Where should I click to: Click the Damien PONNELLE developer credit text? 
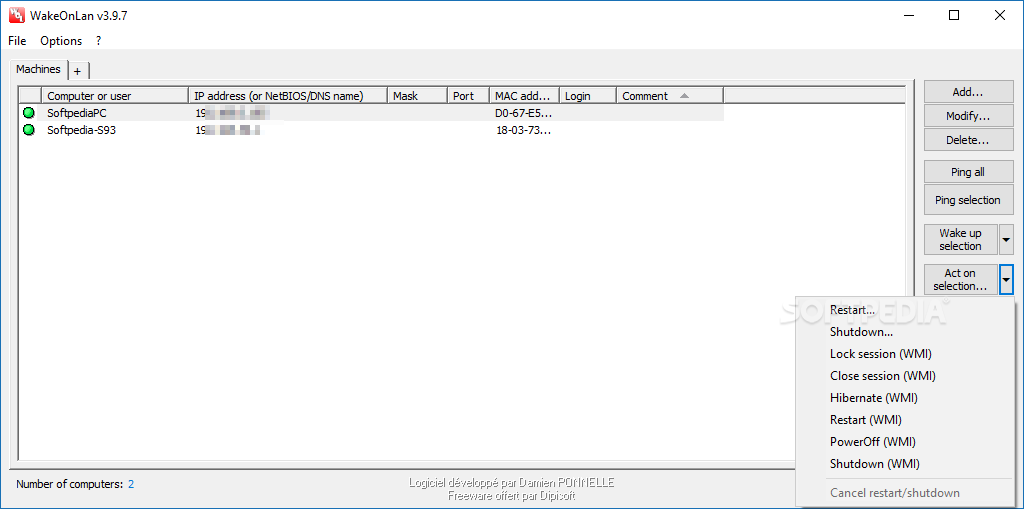(511, 483)
